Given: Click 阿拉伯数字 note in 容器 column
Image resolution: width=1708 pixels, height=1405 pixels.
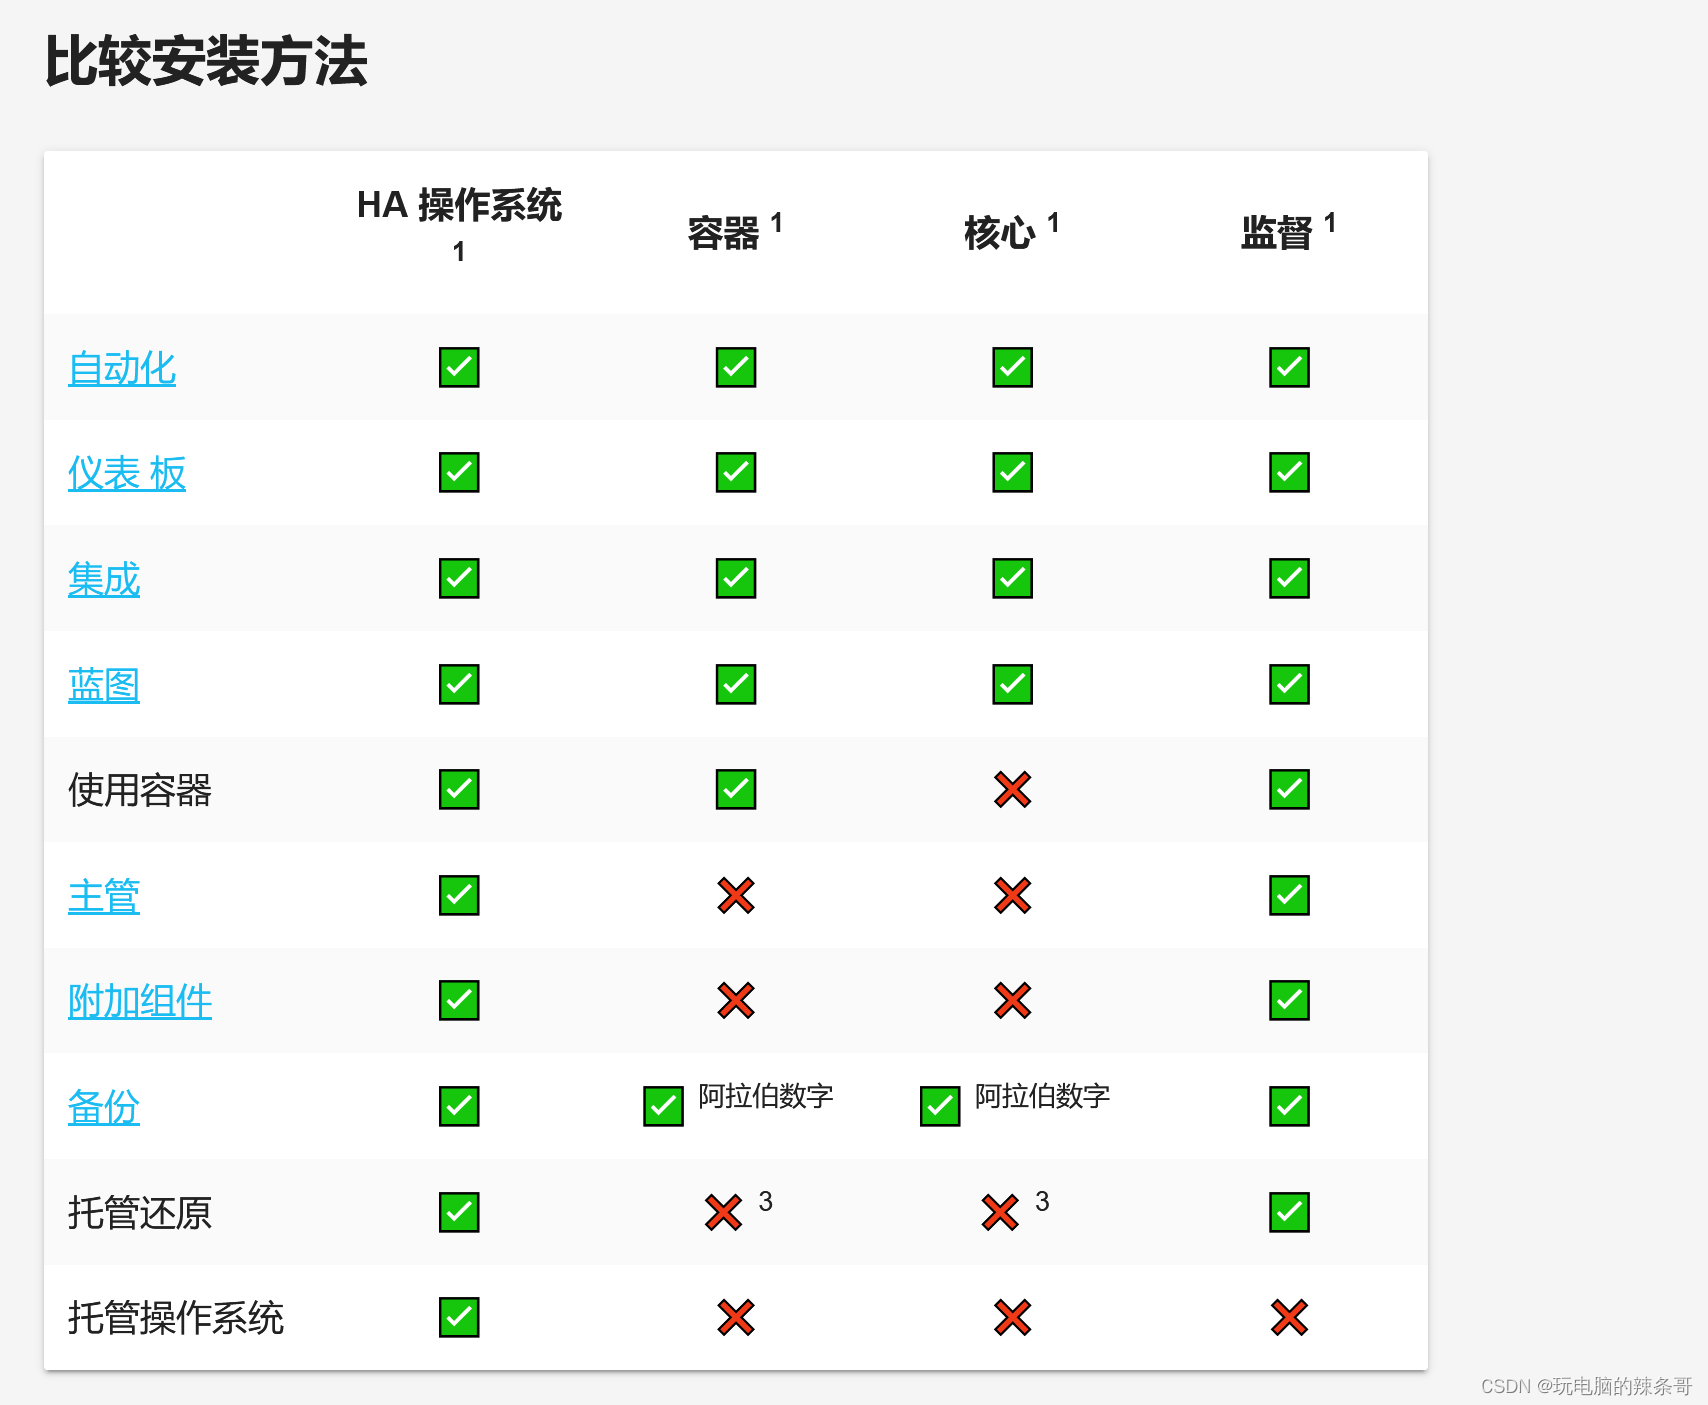Looking at the screenshot, I should [766, 1096].
